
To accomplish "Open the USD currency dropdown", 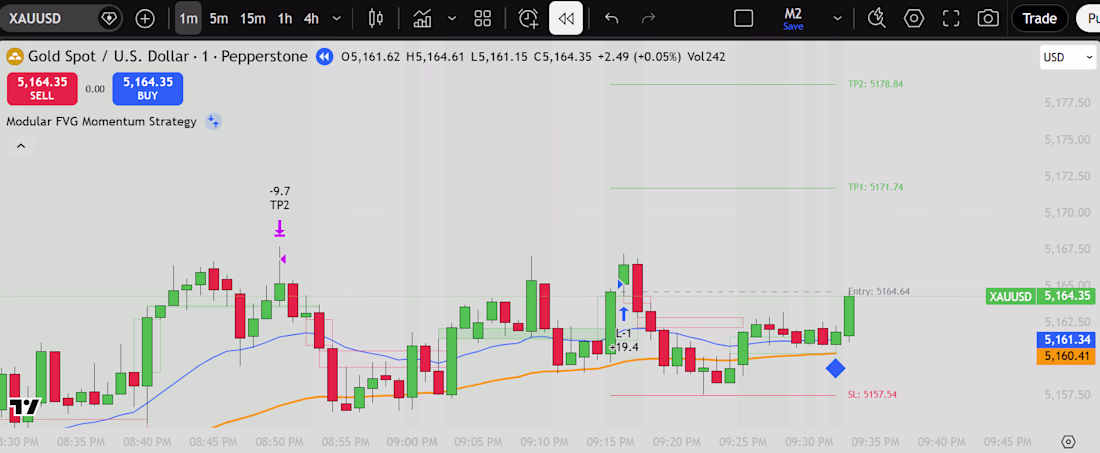I will point(1068,58).
